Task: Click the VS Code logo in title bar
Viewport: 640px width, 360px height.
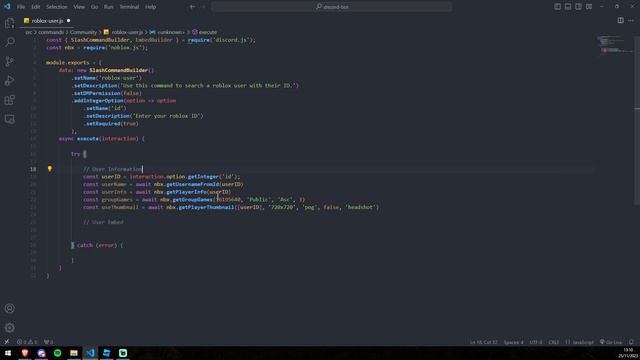Action: (x=7, y=7)
